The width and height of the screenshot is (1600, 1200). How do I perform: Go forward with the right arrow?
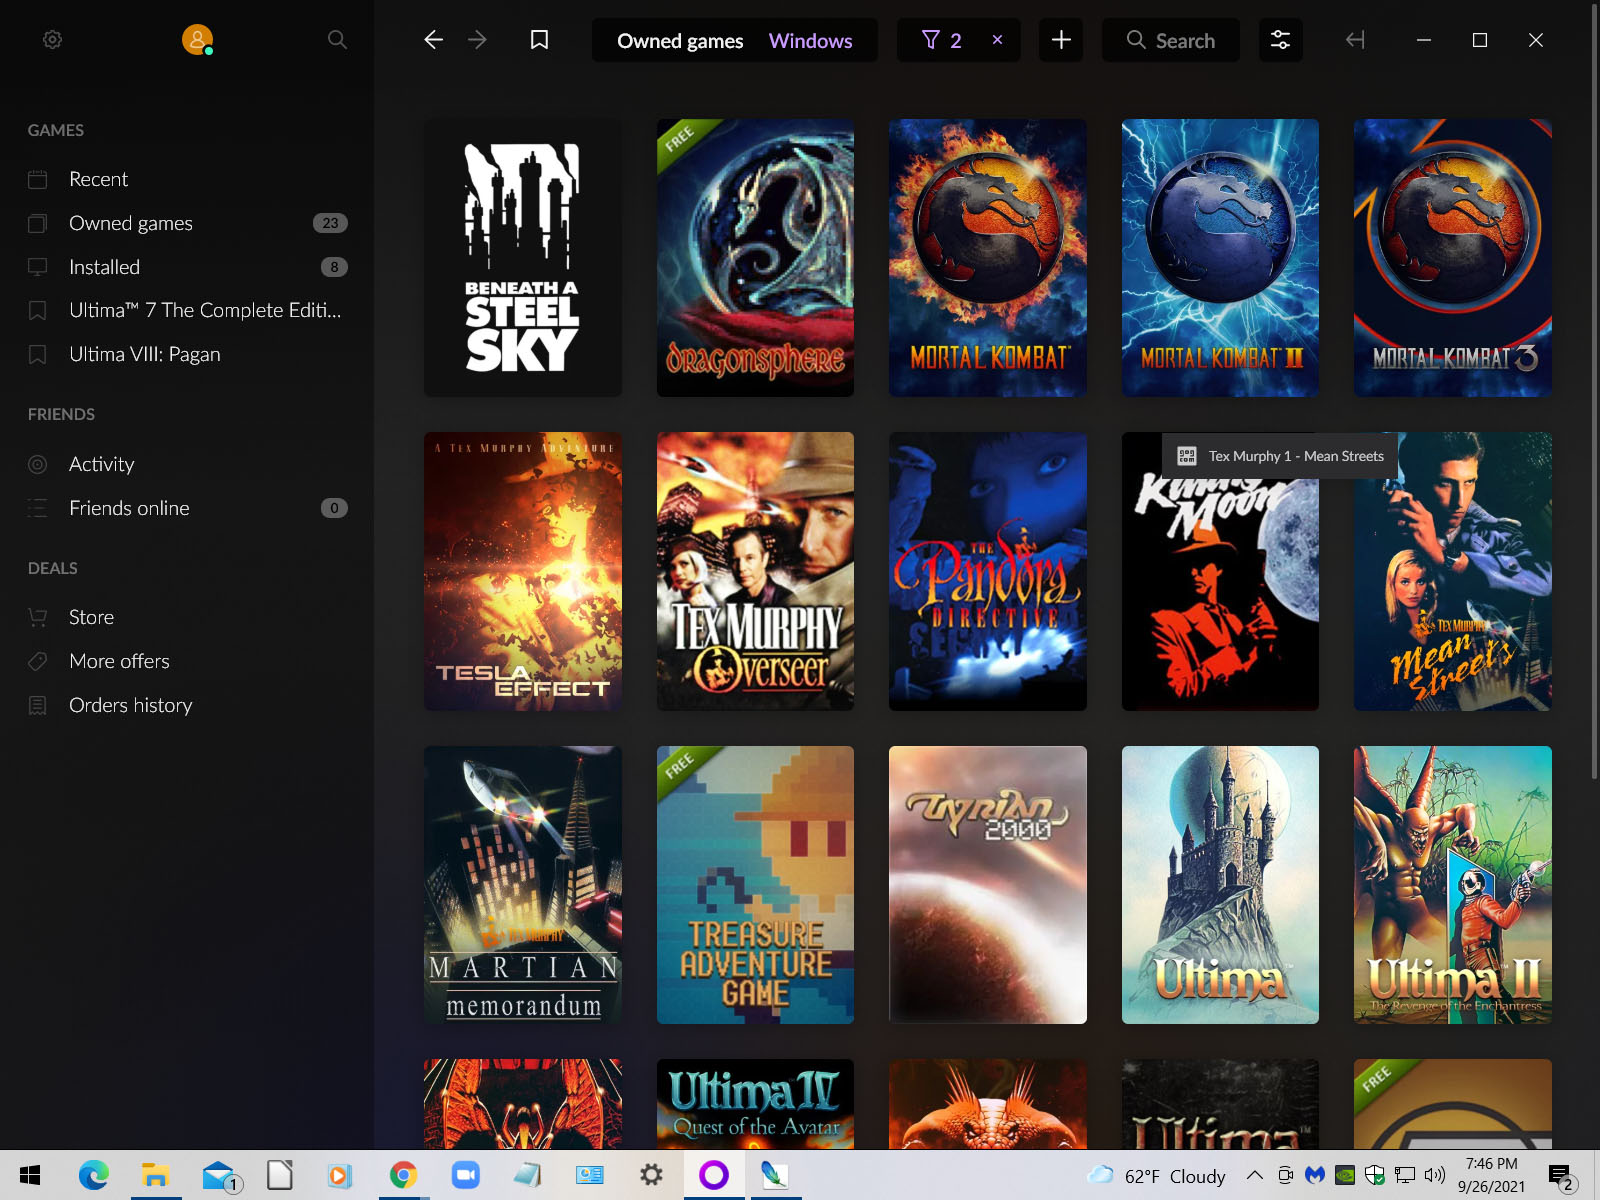pyautogui.click(x=478, y=40)
